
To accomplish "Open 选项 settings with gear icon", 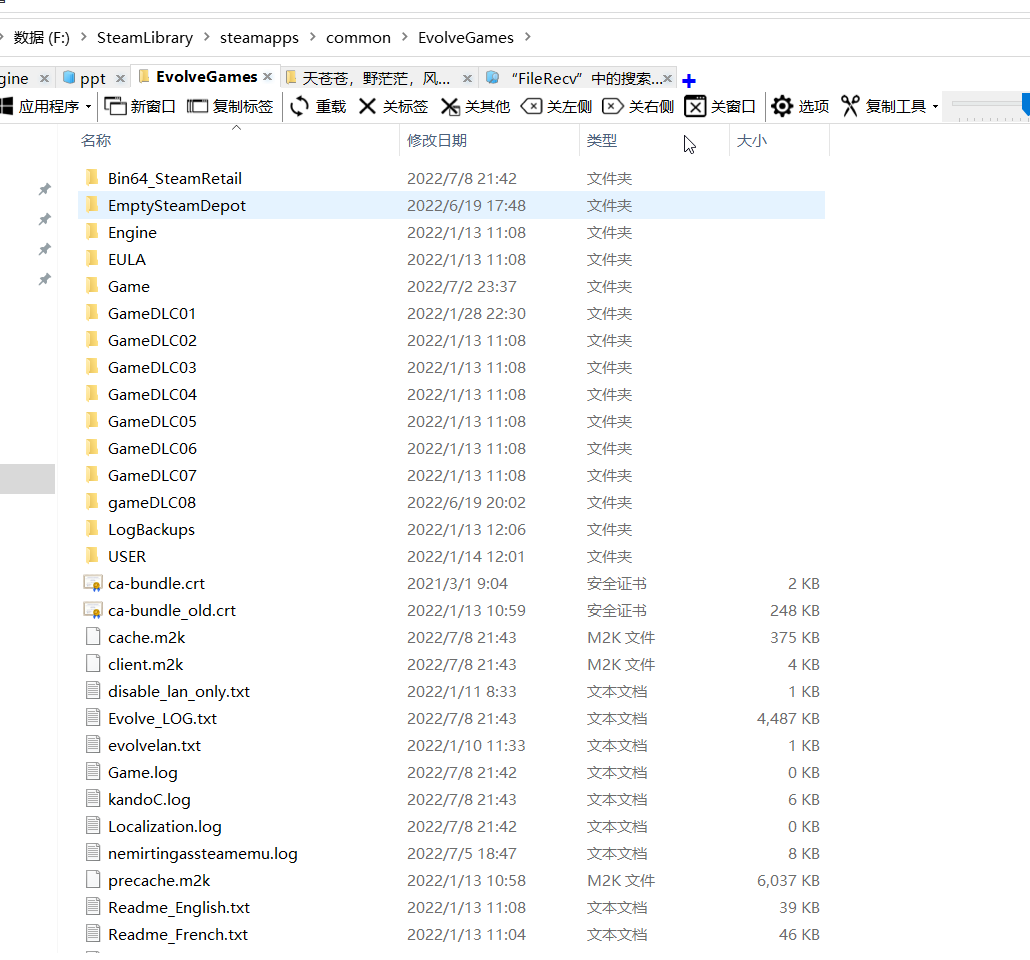I will (x=800, y=106).
